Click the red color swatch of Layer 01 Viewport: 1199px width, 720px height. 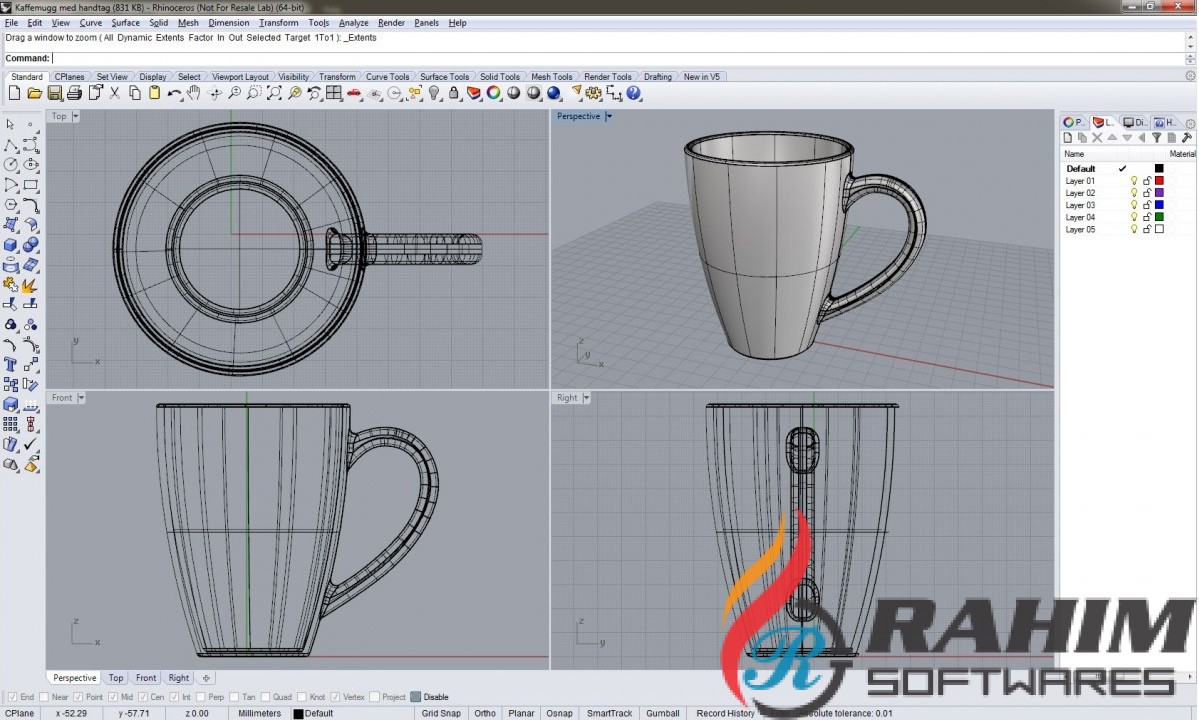tap(1159, 181)
